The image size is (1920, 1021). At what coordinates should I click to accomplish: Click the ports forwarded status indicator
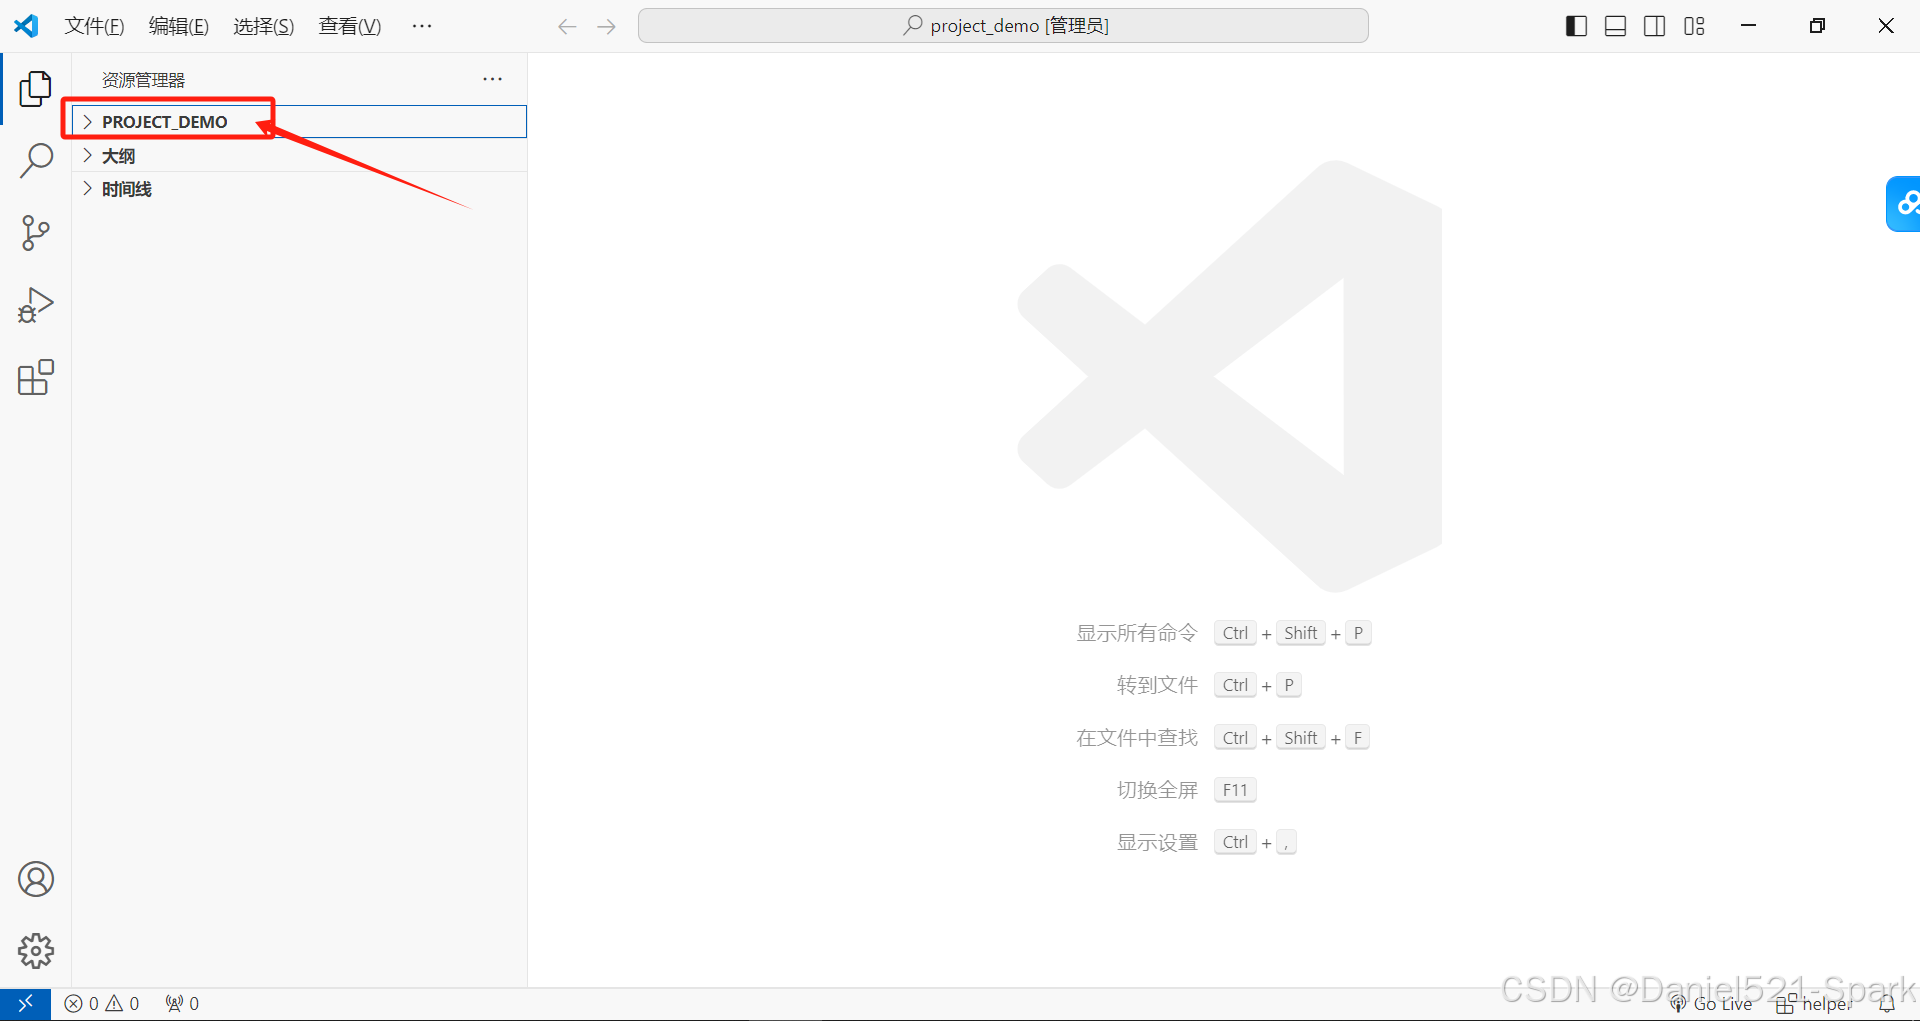182,1003
